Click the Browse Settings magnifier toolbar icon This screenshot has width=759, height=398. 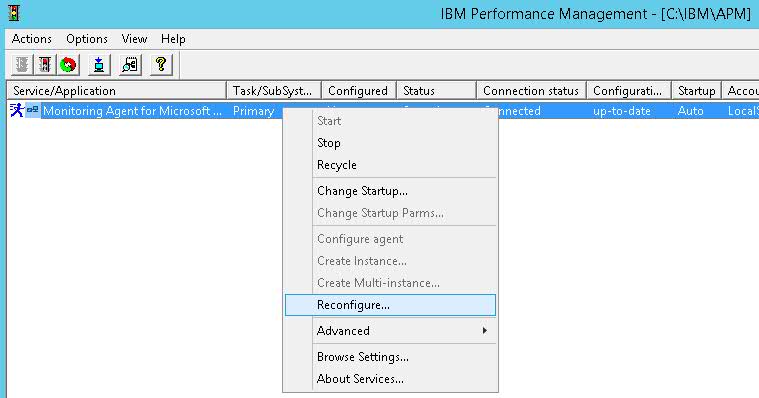[x=130, y=64]
